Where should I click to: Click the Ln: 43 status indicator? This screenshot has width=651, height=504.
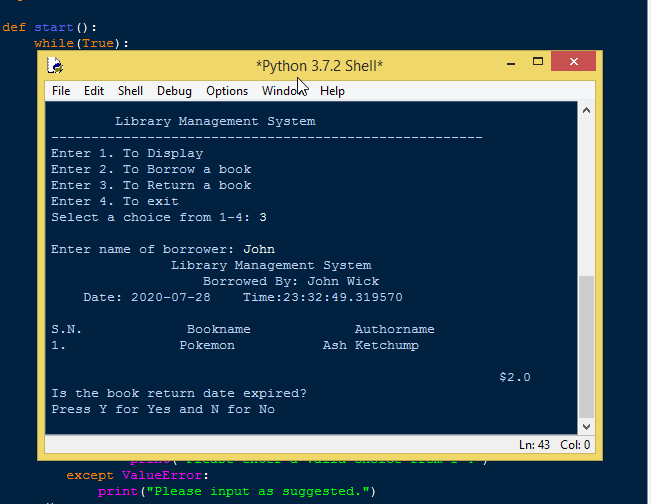pyautogui.click(x=534, y=445)
